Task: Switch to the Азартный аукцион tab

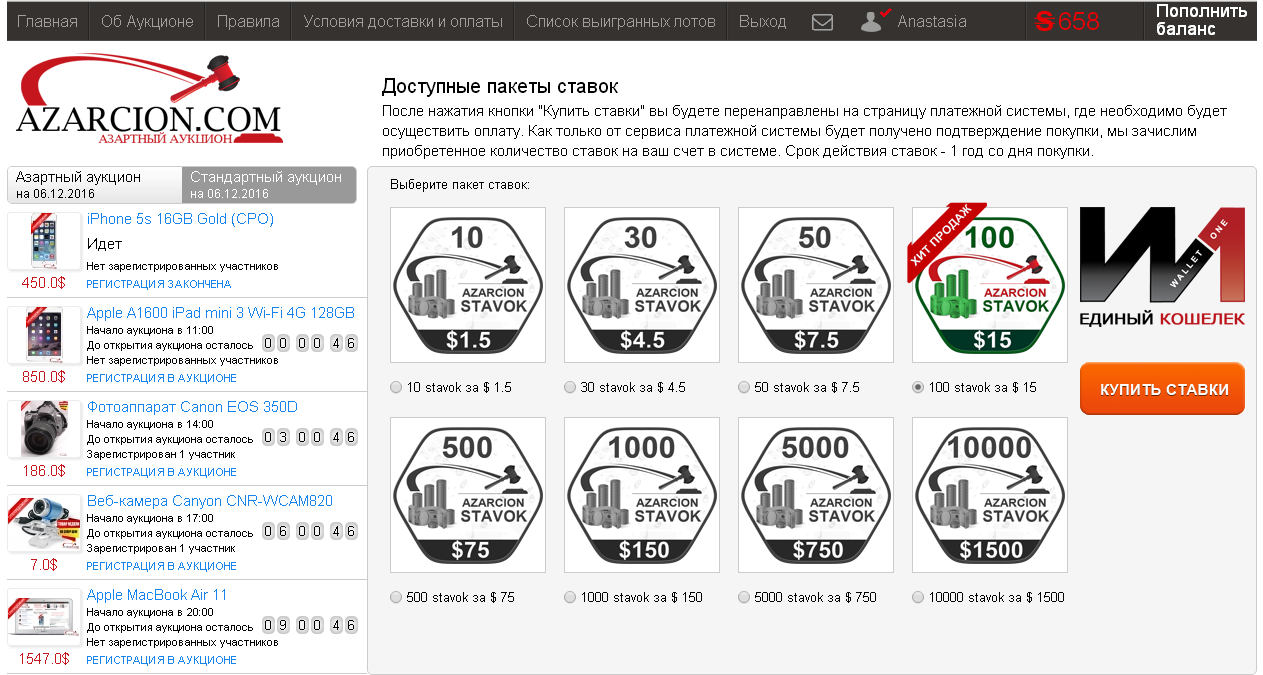Action: coord(95,184)
